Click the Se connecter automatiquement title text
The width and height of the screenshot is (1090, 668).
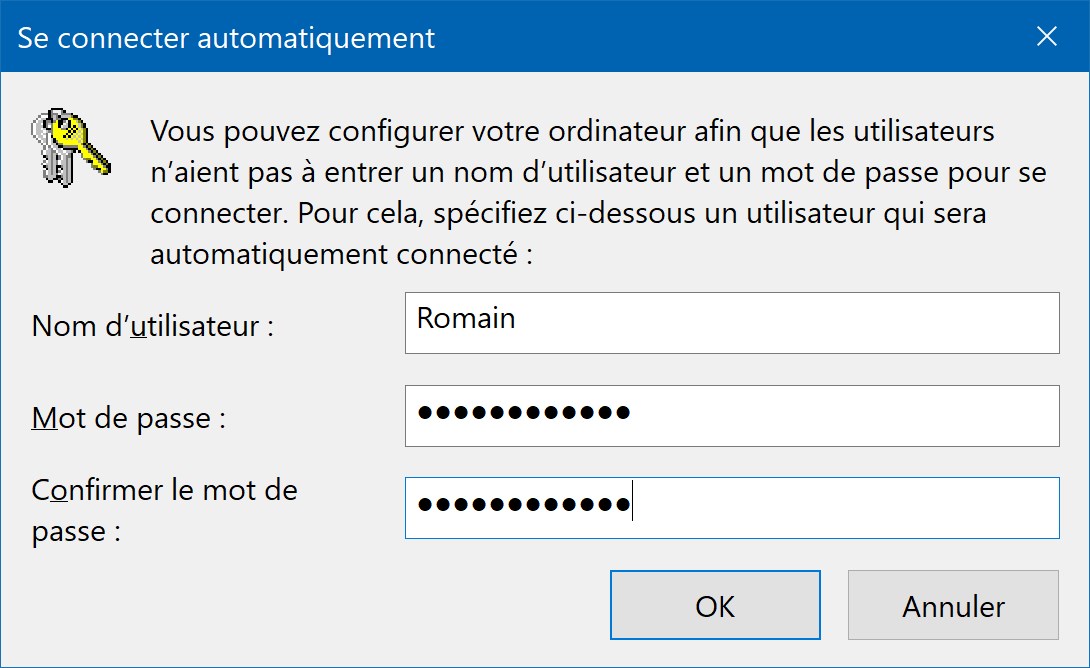[226, 38]
